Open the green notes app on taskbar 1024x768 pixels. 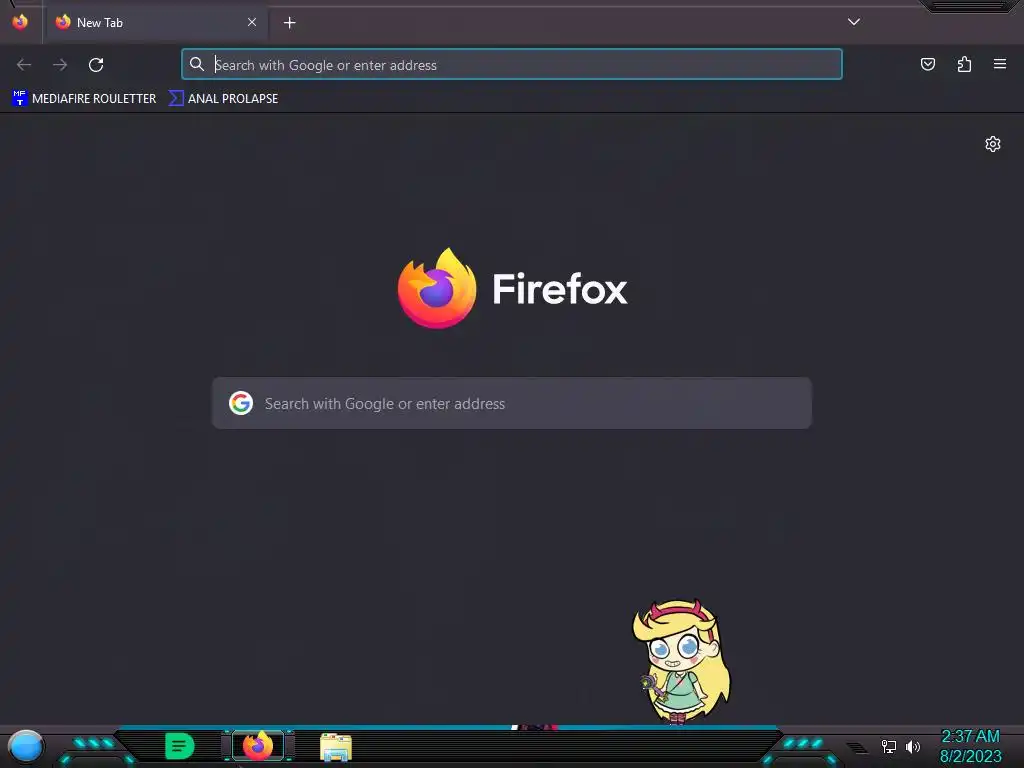tap(180, 746)
